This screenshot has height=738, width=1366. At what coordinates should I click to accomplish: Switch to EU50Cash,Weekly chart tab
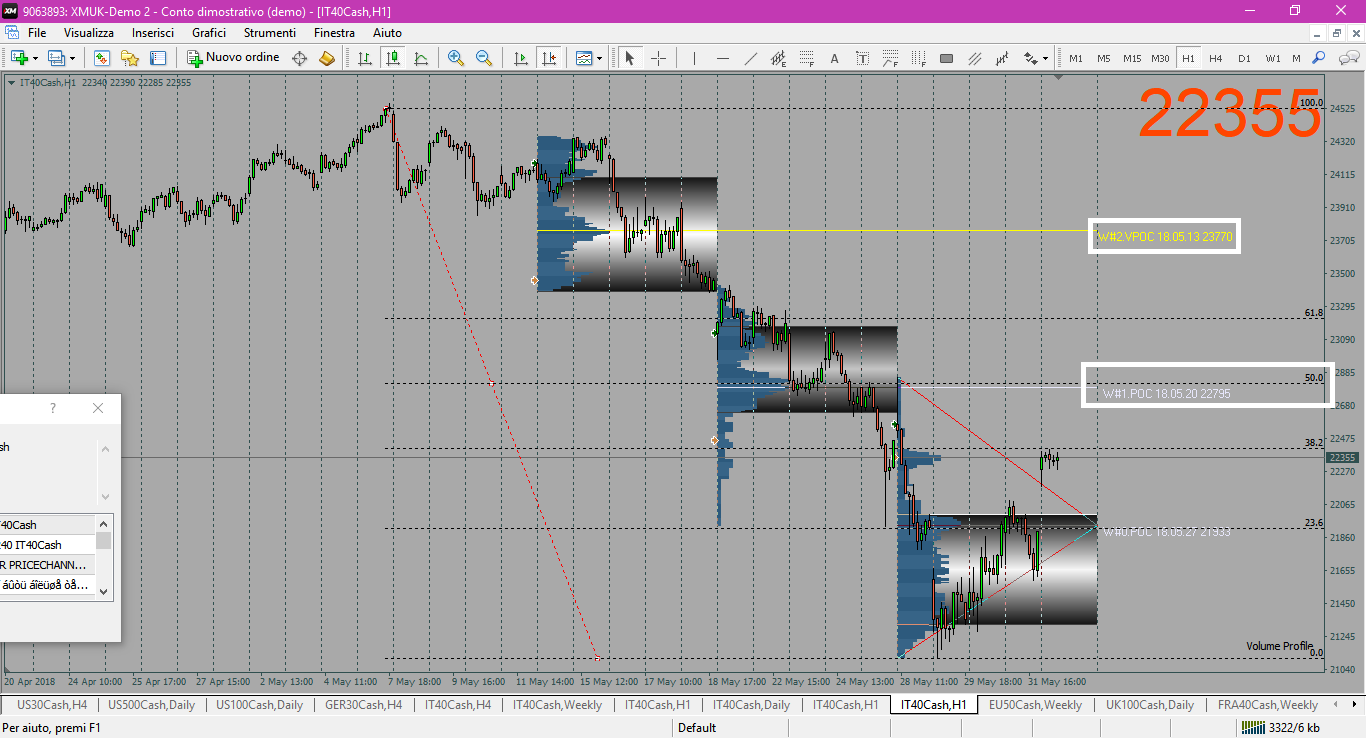point(1035,705)
